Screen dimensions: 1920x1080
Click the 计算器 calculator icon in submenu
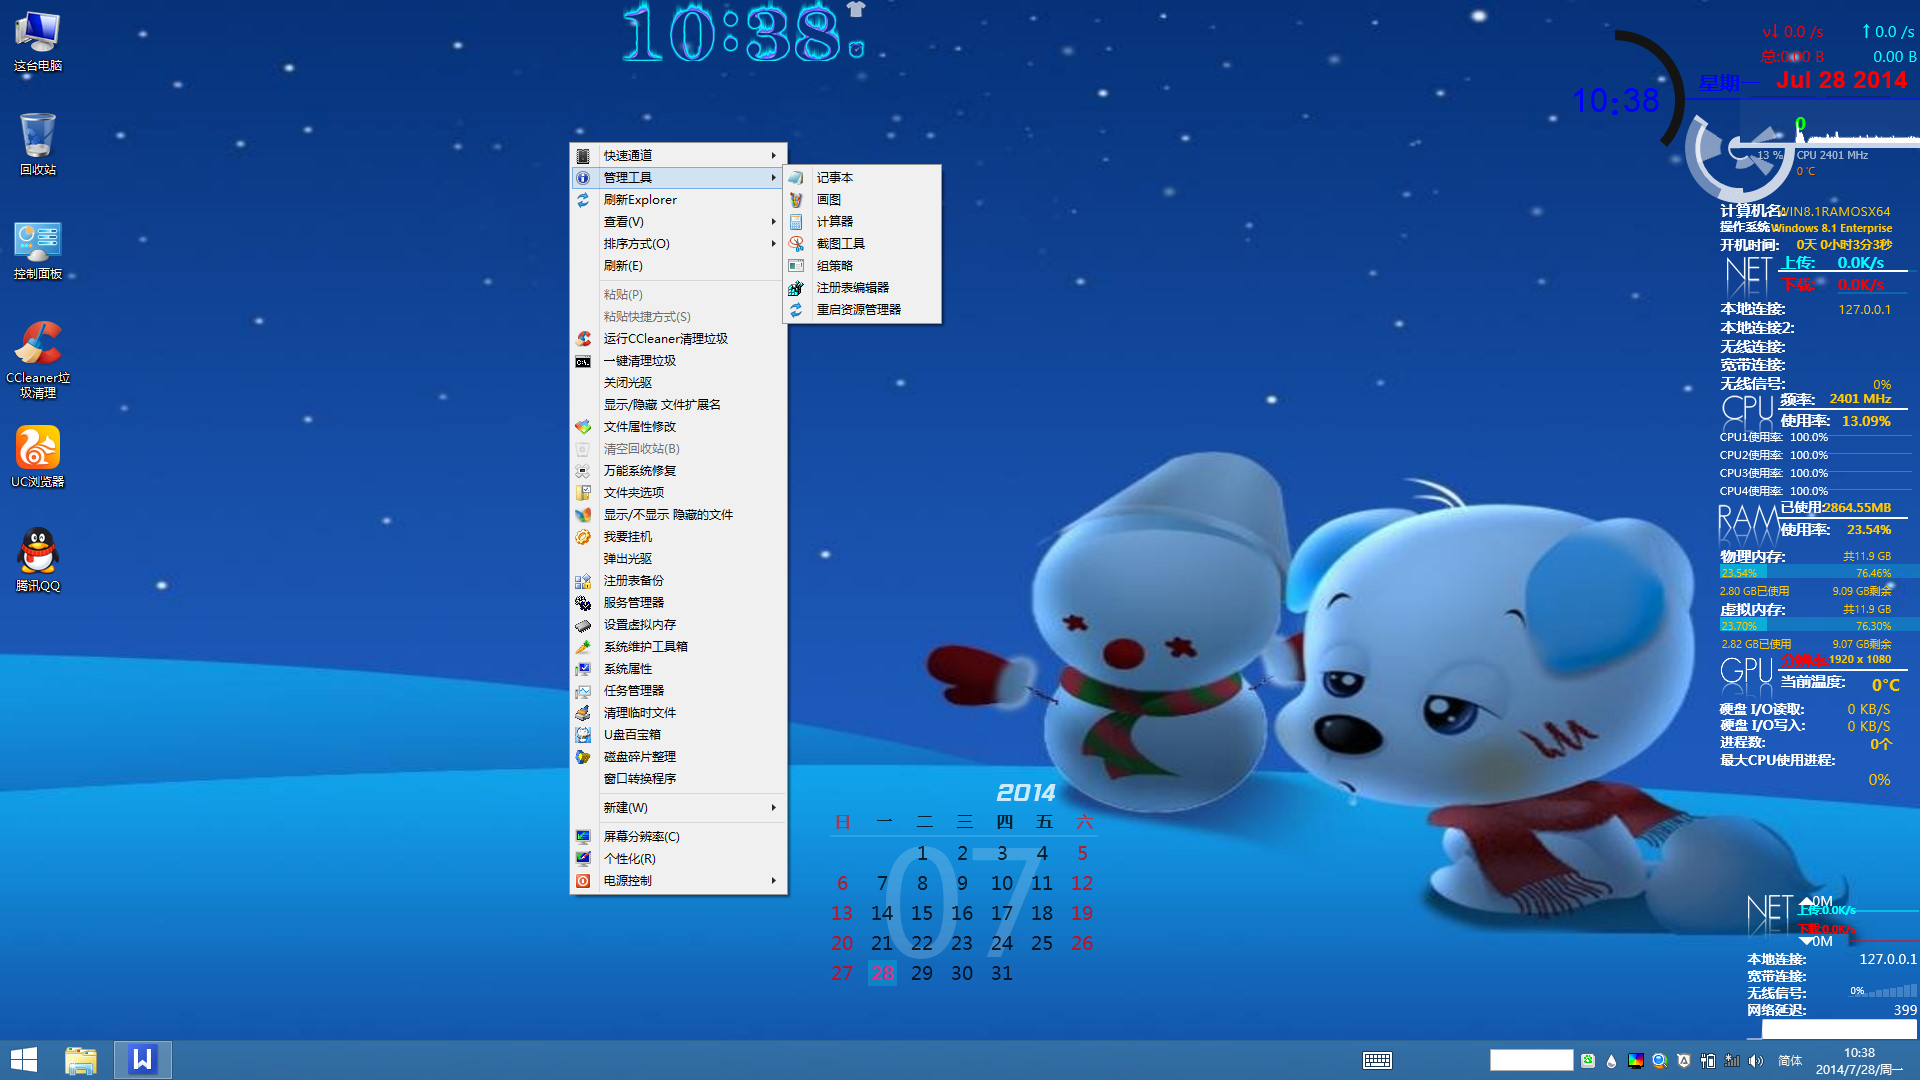[x=796, y=222]
